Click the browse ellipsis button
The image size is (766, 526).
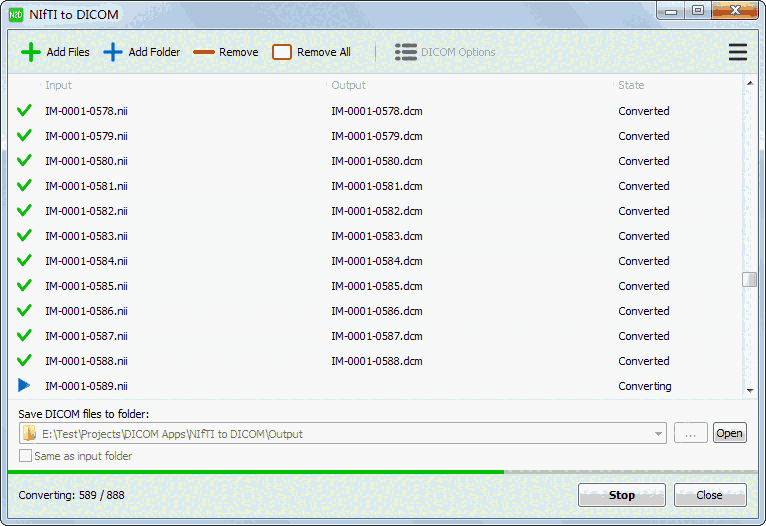pos(690,433)
